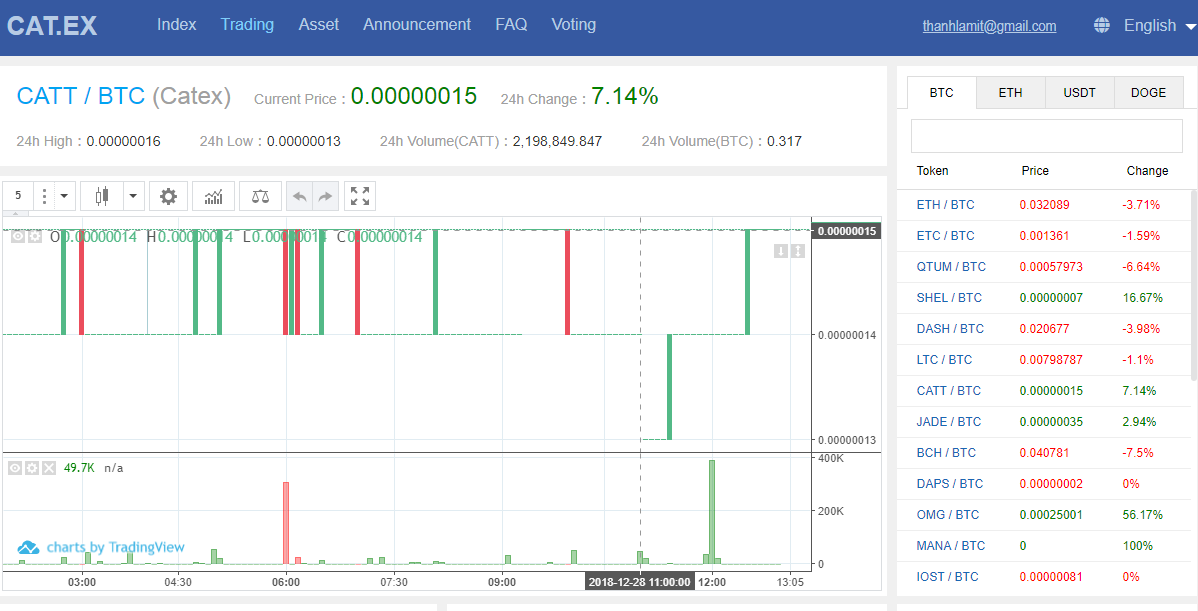The height and width of the screenshot is (611, 1198).
Task: Click the TradingView cloud logo
Action: click(x=28, y=548)
